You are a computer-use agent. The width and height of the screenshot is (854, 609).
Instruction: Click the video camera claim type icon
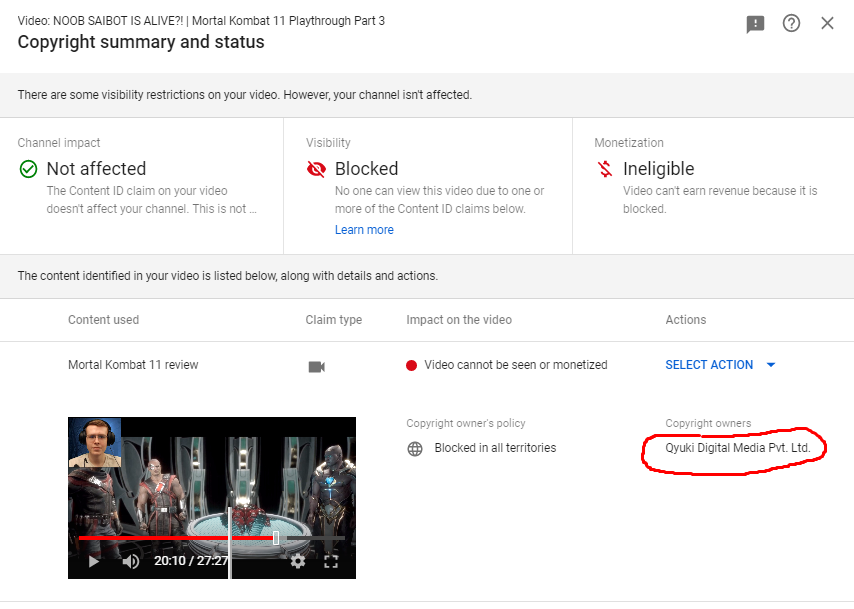(316, 367)
